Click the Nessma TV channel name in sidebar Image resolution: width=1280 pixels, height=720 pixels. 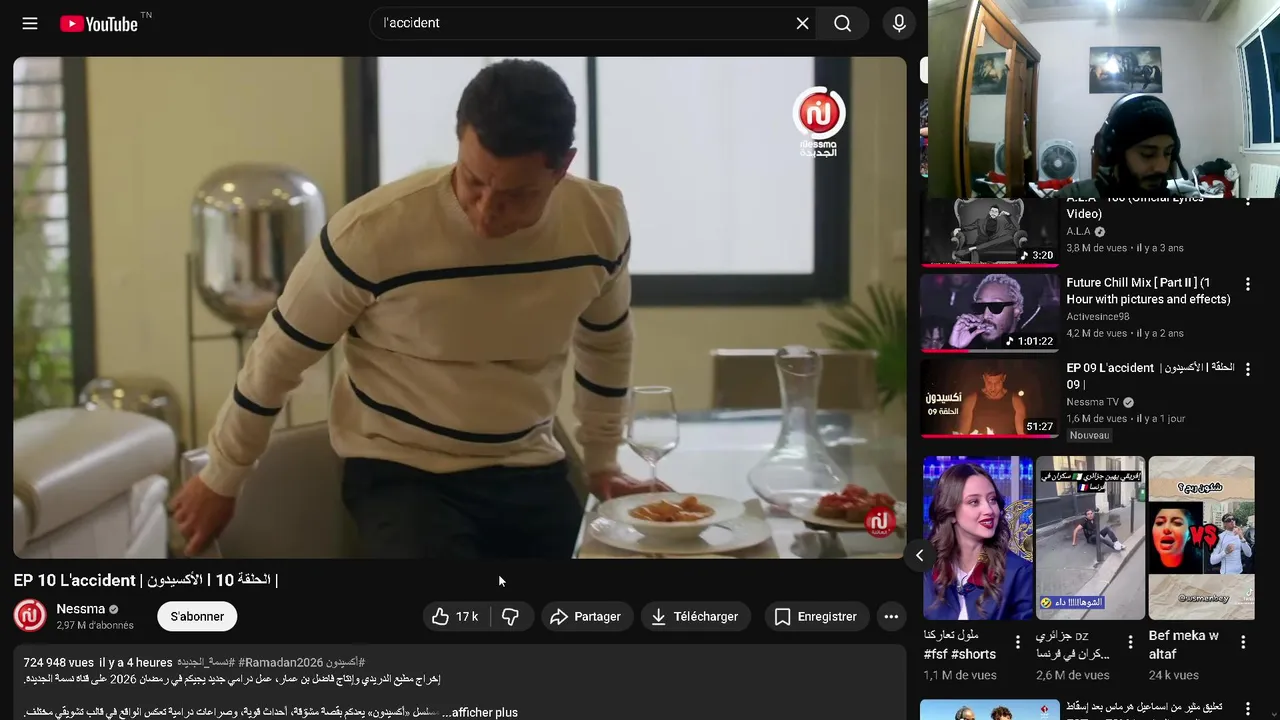[x=1093, y=402]
